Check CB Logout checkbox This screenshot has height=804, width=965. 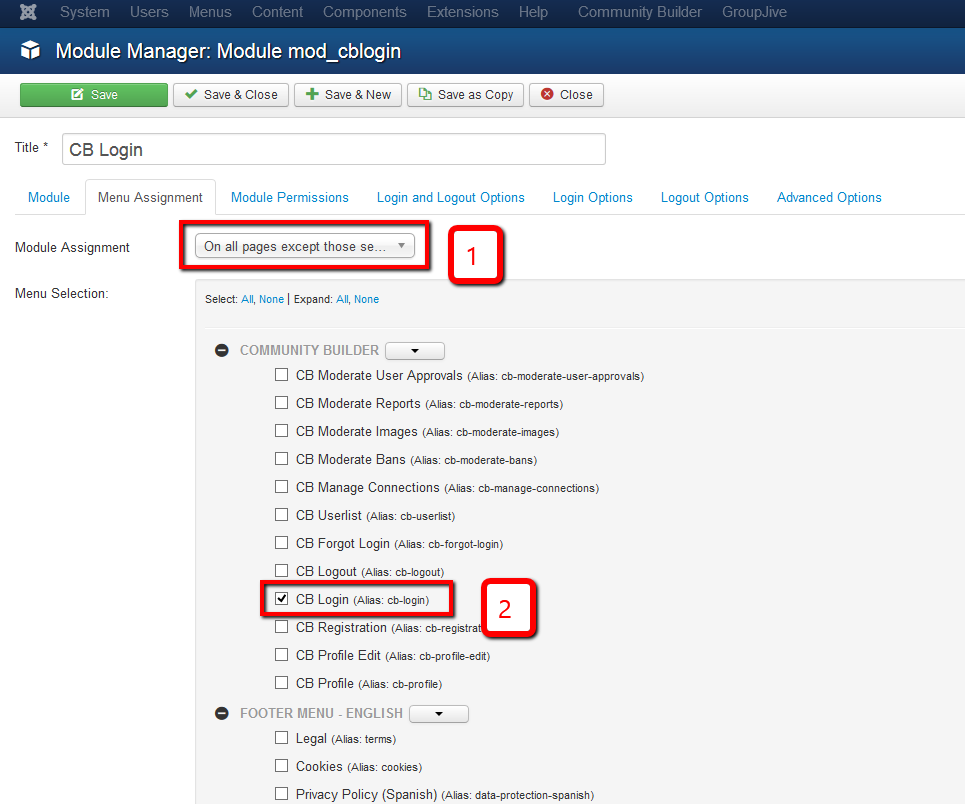point(281,571)
